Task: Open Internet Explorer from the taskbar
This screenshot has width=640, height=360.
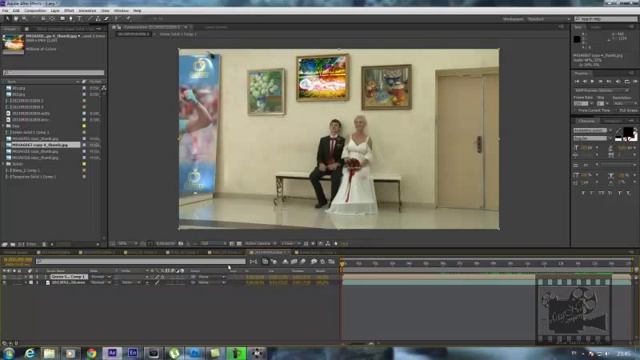Action: click(29, 353)
